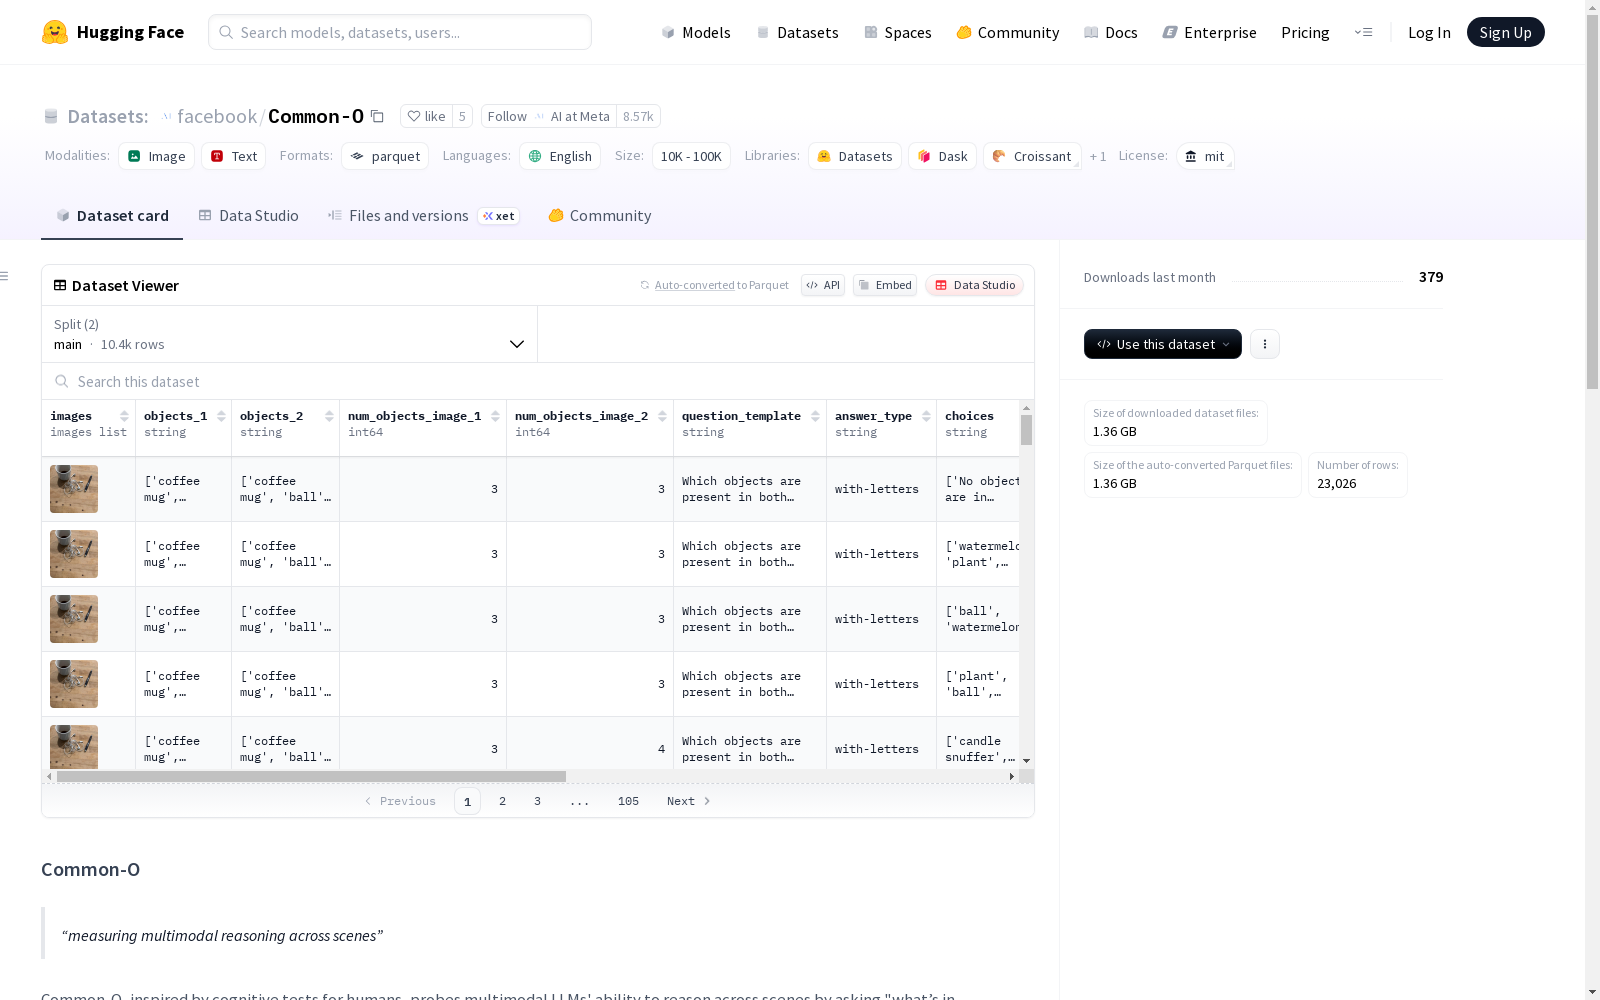Screen dimensions: 1600x1000
Task: Open the first row image thumbnail
Action: click(74, 489)
